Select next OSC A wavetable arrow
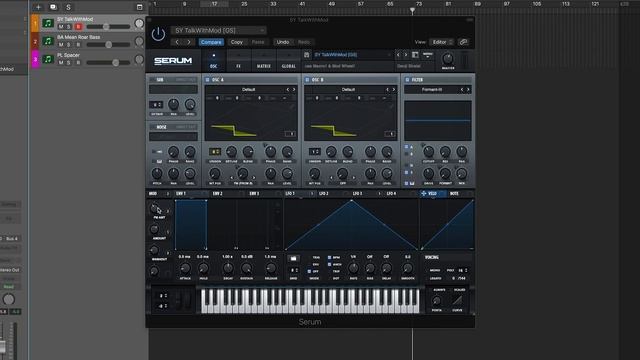 (x=294, y=89)
